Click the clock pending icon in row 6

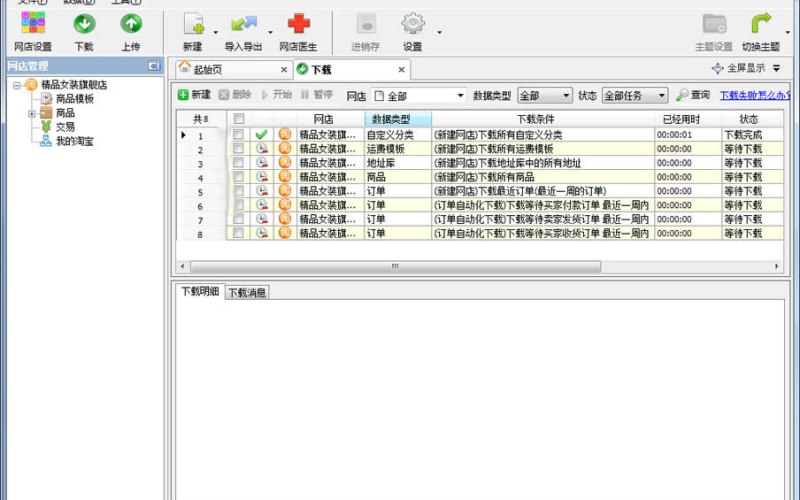click(261, 205)
